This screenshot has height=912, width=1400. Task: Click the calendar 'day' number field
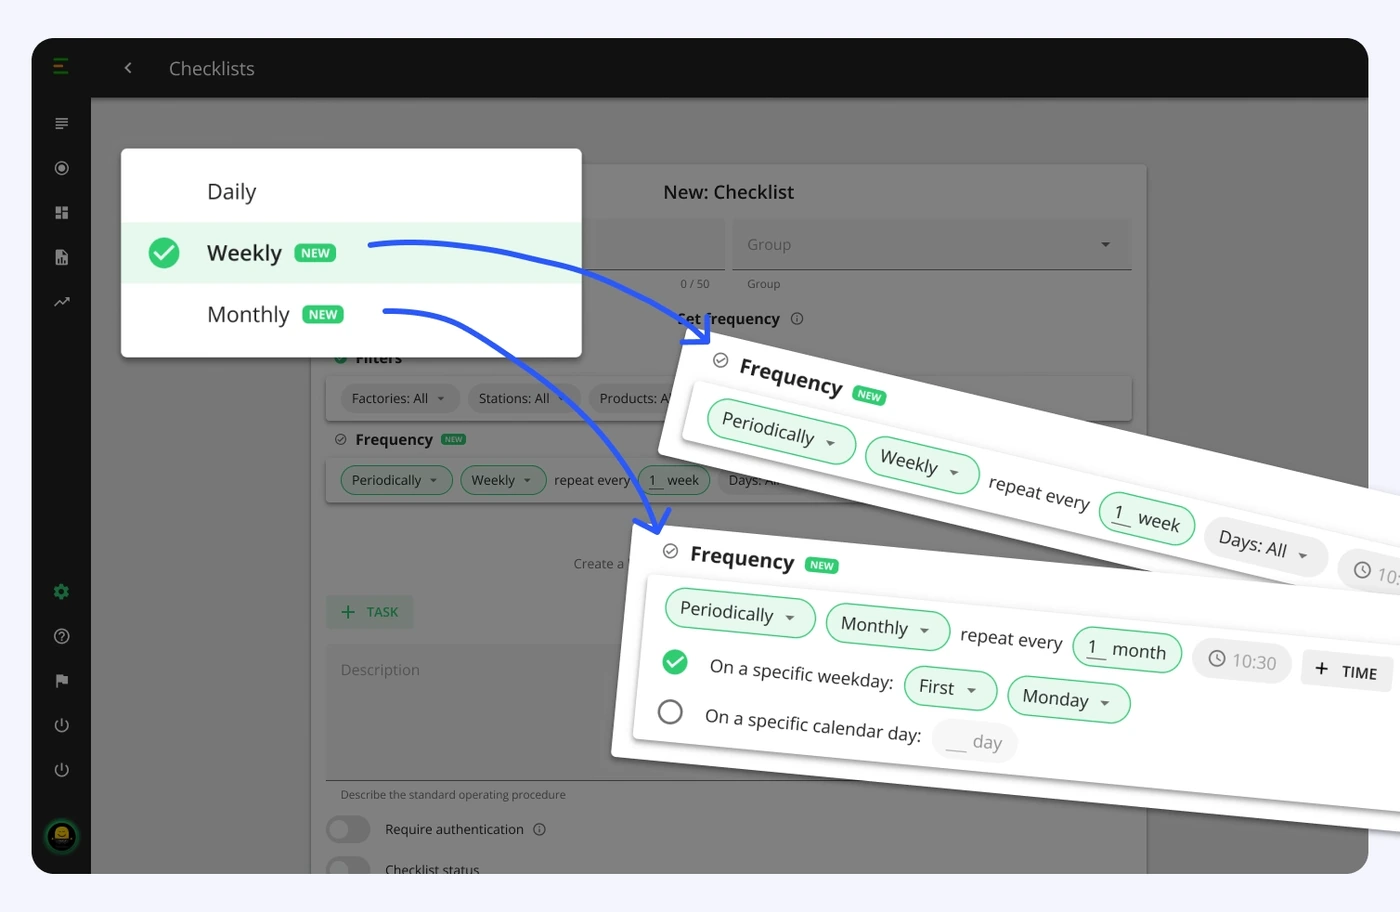coord(974,741)
